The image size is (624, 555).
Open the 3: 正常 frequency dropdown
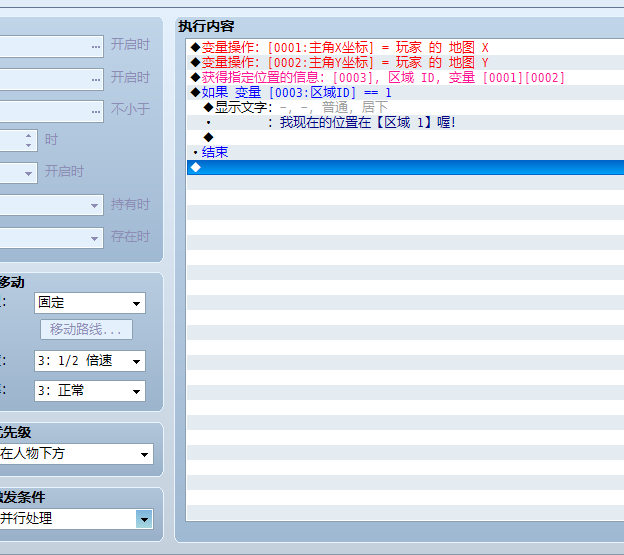coord(90,391)
